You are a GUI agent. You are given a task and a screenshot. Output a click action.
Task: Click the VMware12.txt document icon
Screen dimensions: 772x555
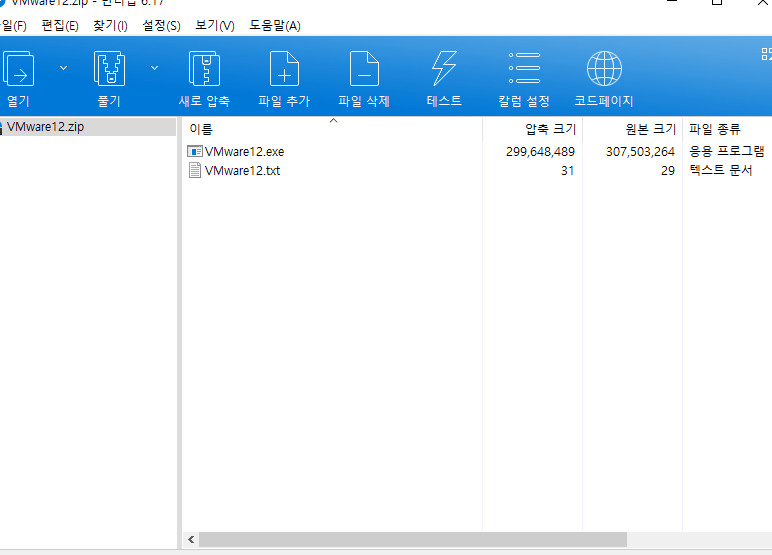click(x=195, y=170)
